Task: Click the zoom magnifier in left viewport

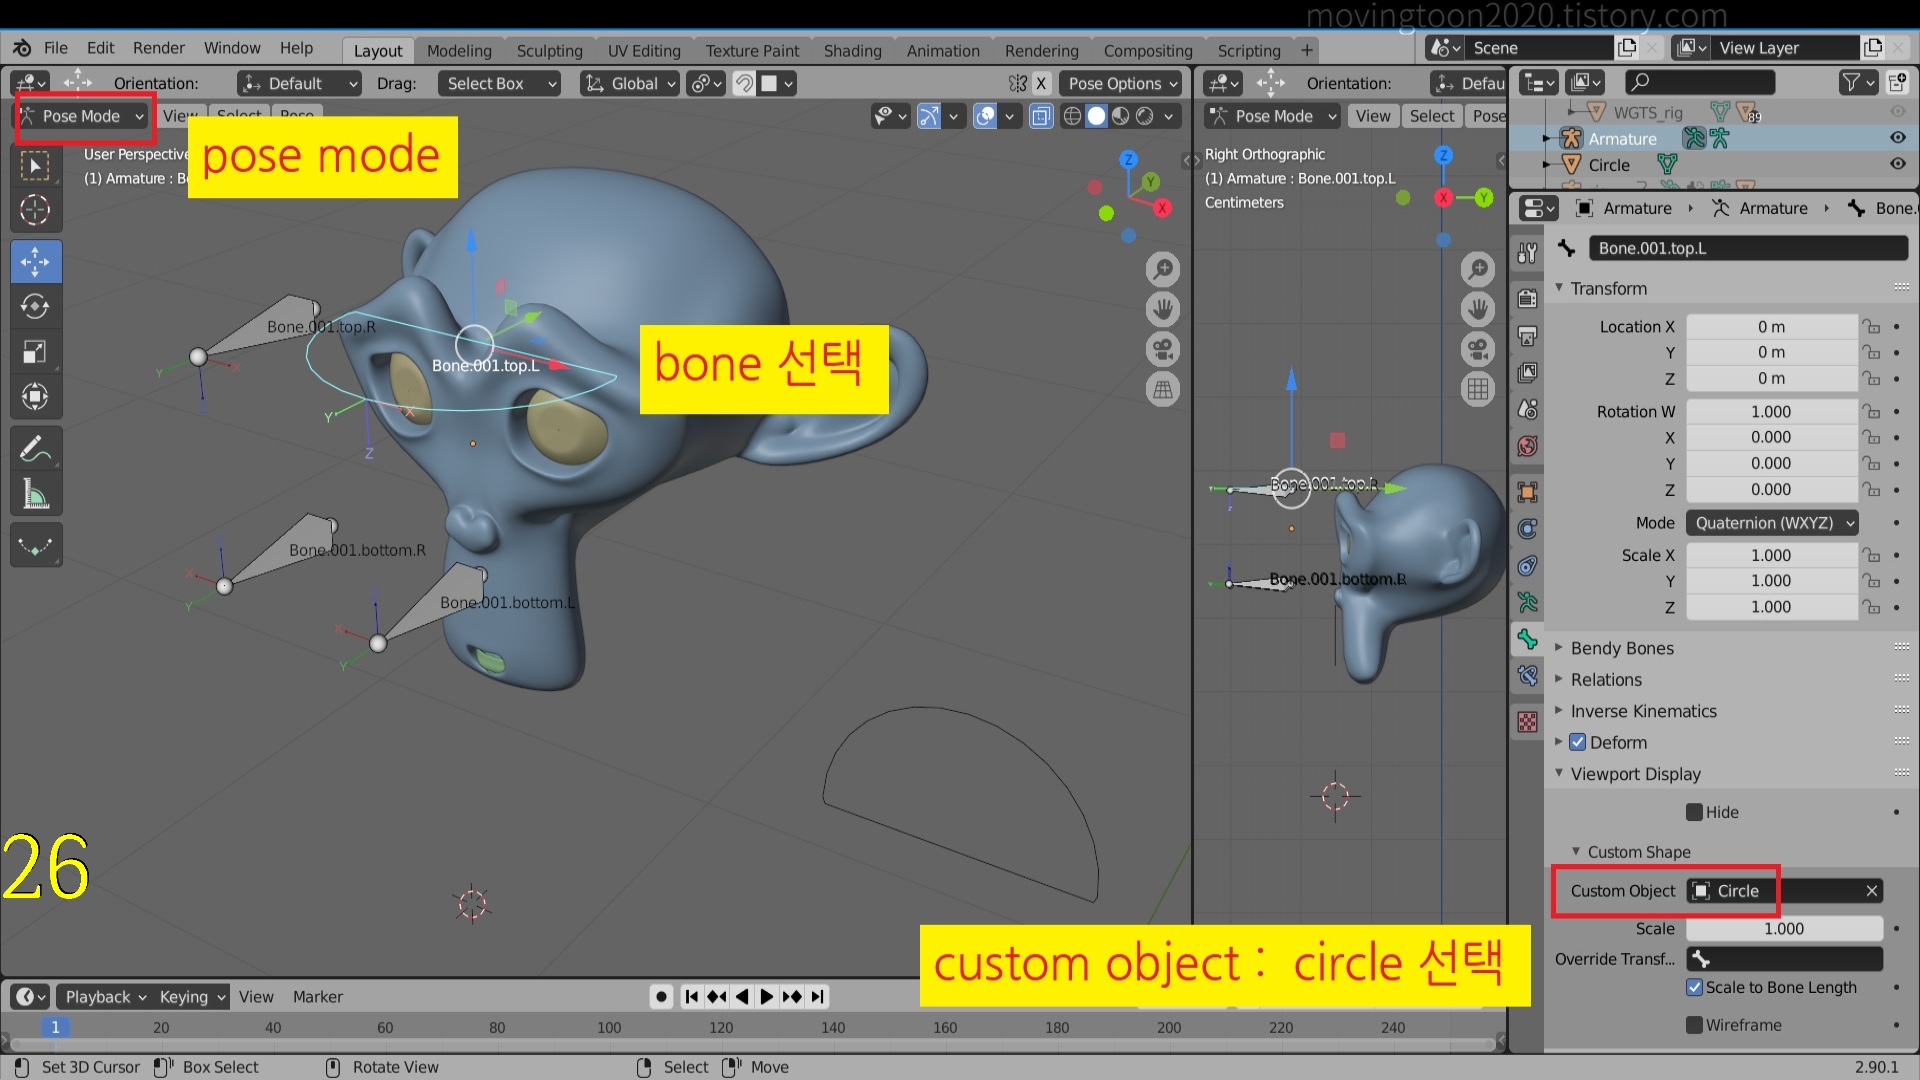Action: [x=1163, y=269]
